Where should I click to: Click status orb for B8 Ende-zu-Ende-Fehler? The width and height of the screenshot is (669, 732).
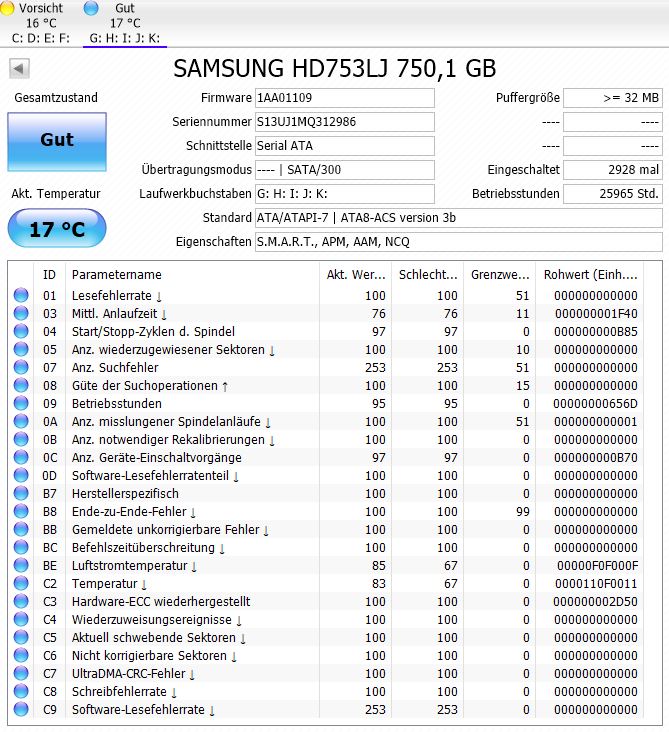pyautogui.click(x=21, y=511)
